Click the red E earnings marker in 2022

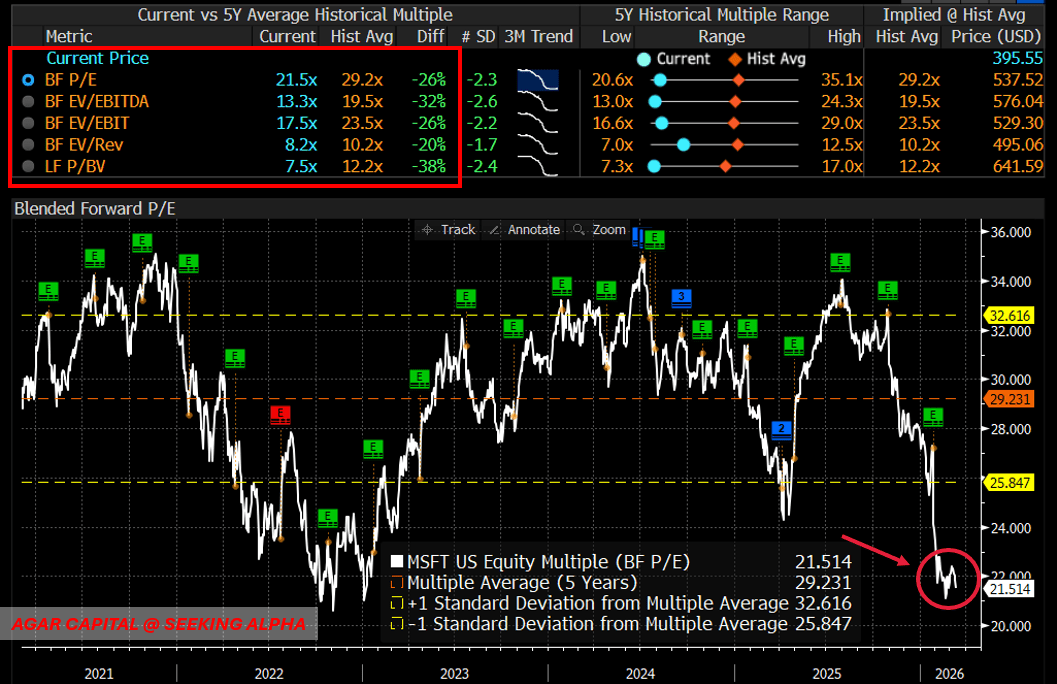coord(281,415)
